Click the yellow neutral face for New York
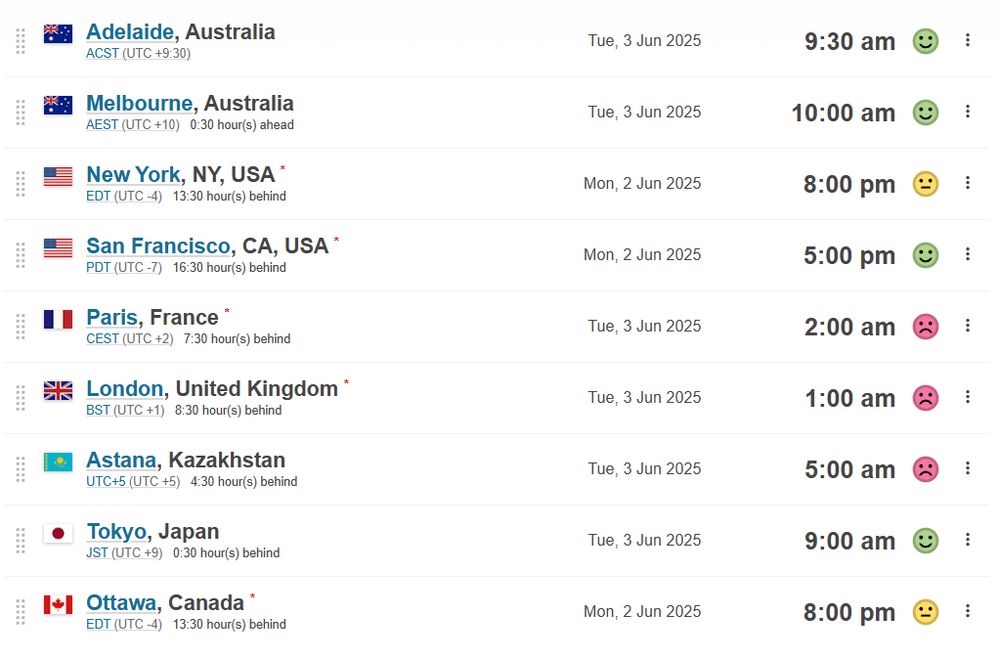 [925, 184]
